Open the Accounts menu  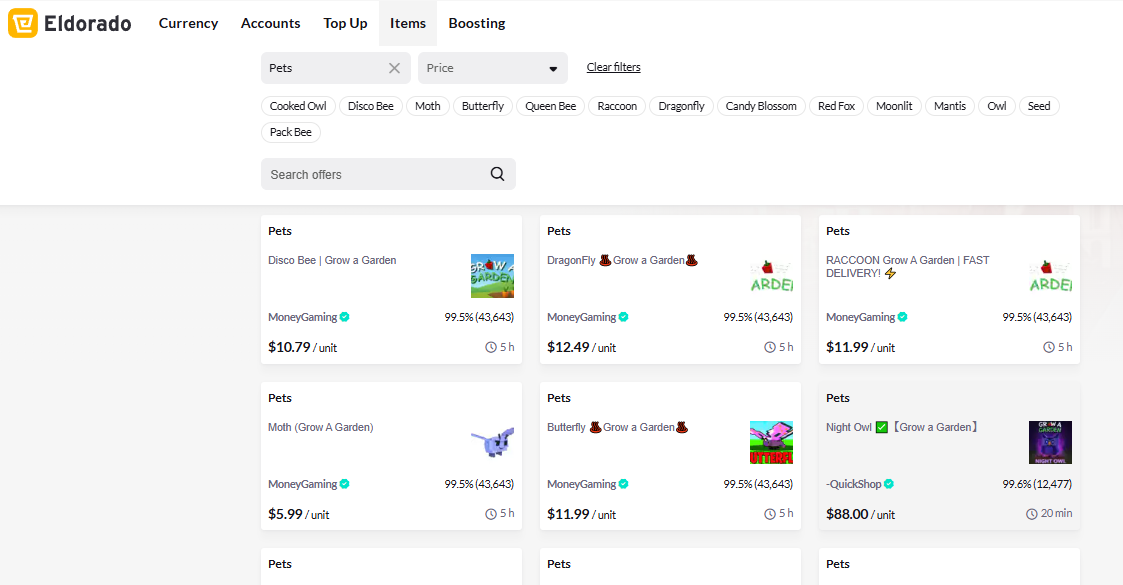(271, 23)
